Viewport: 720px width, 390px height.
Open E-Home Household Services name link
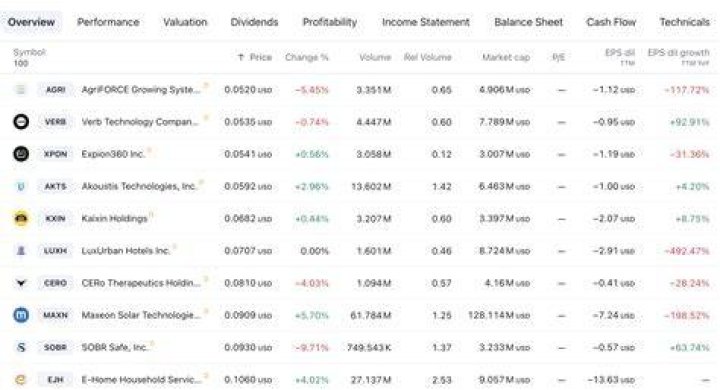coord(141,379)
